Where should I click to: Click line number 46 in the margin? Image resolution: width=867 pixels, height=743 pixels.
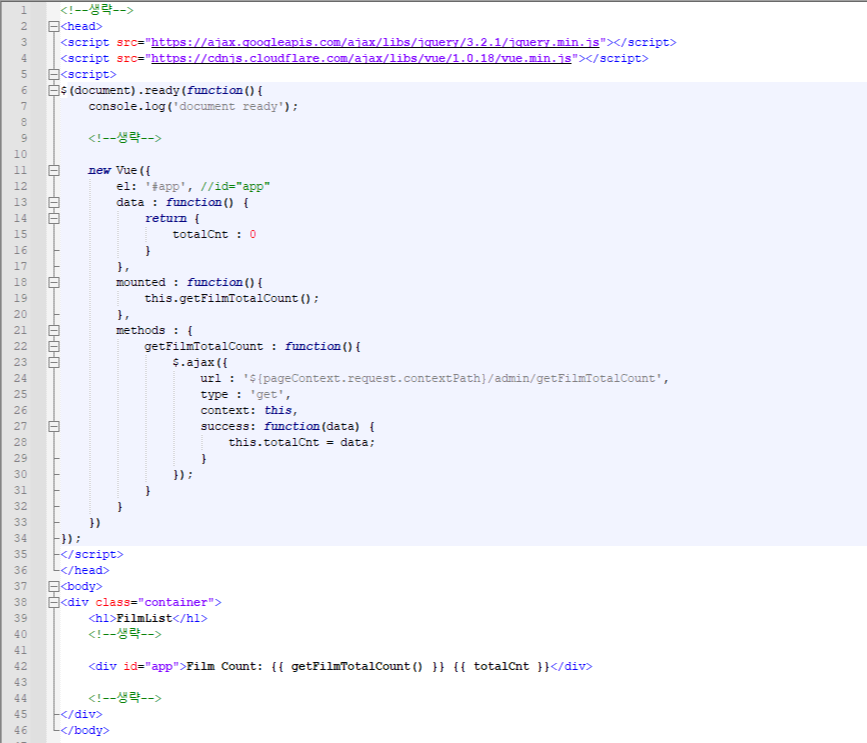[20, 730]
